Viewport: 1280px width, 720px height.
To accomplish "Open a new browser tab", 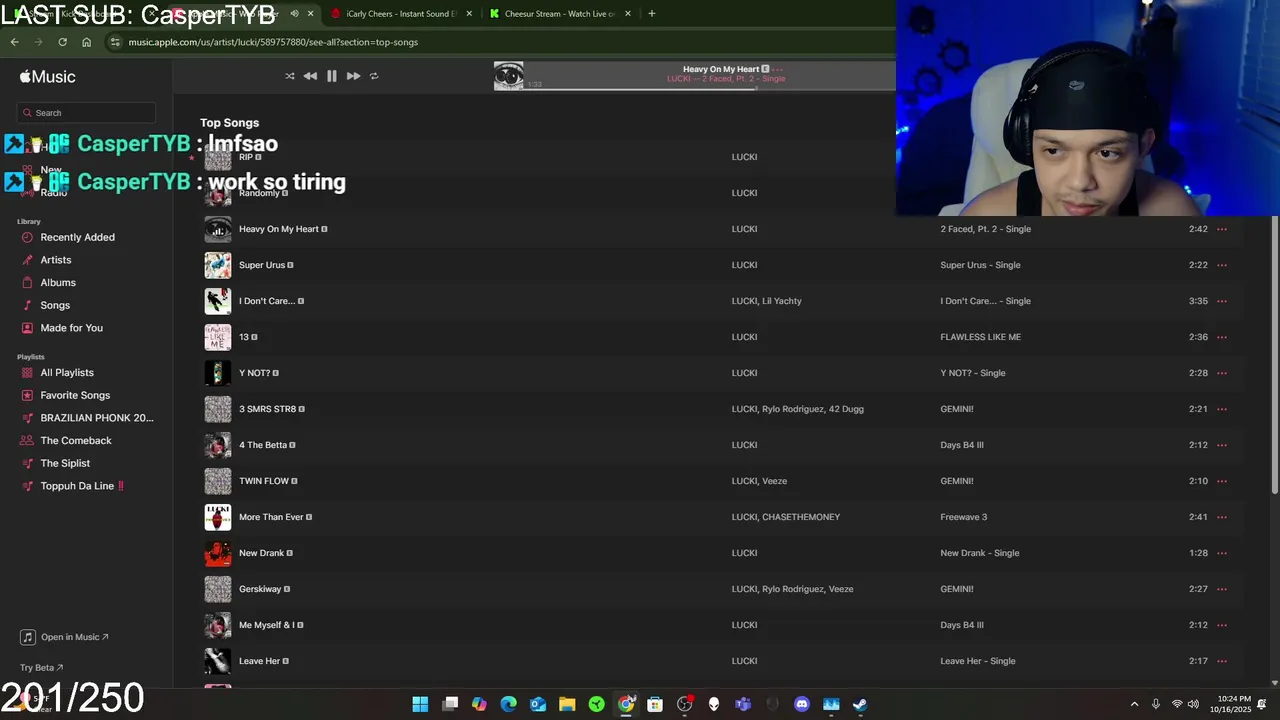I will point(652,14).
